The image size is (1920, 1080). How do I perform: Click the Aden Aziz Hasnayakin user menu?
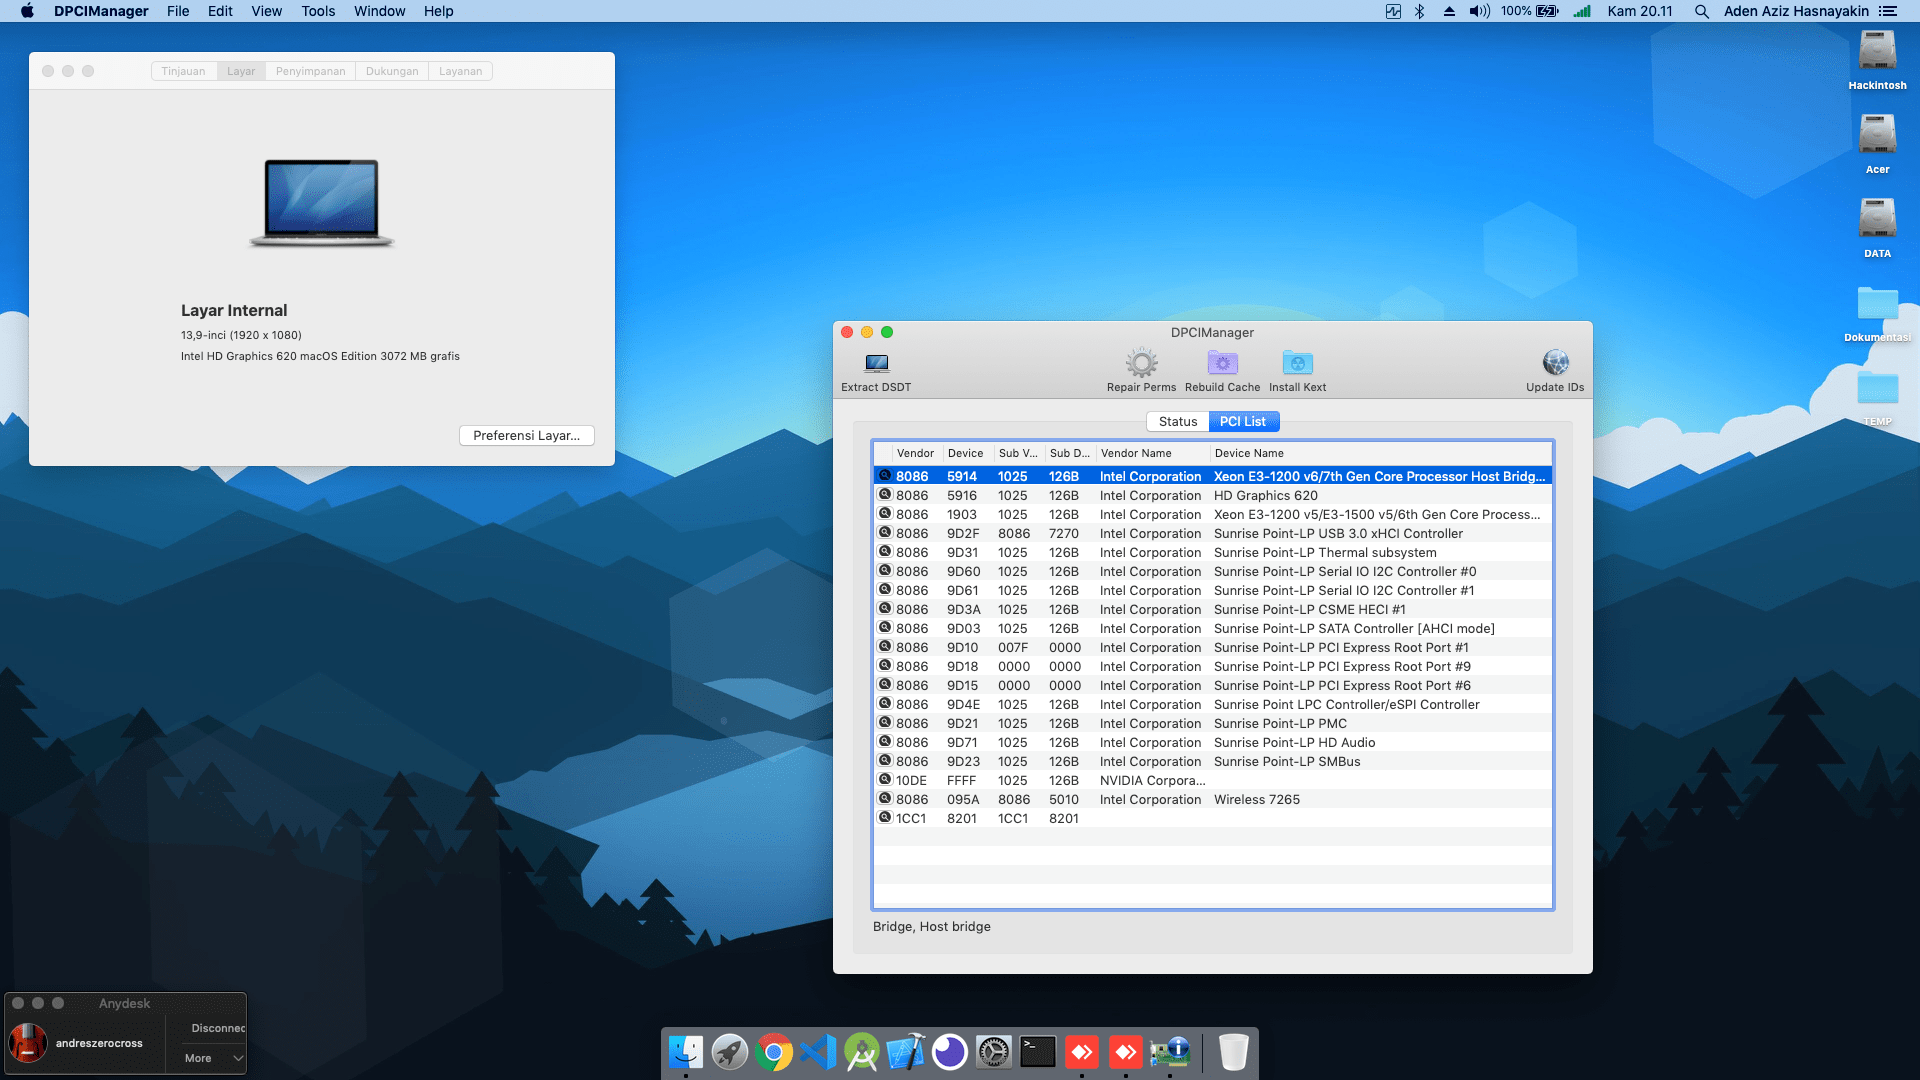coord(1796,11)
